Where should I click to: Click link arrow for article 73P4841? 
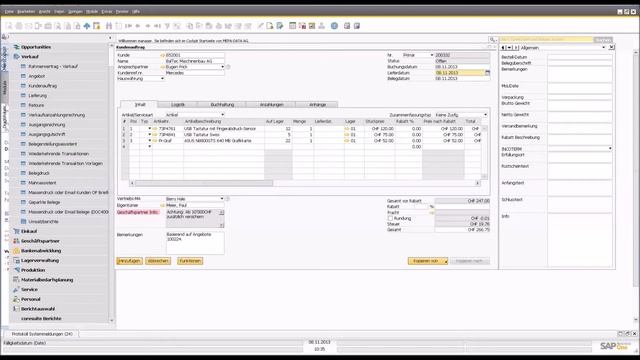coord(155,135)
